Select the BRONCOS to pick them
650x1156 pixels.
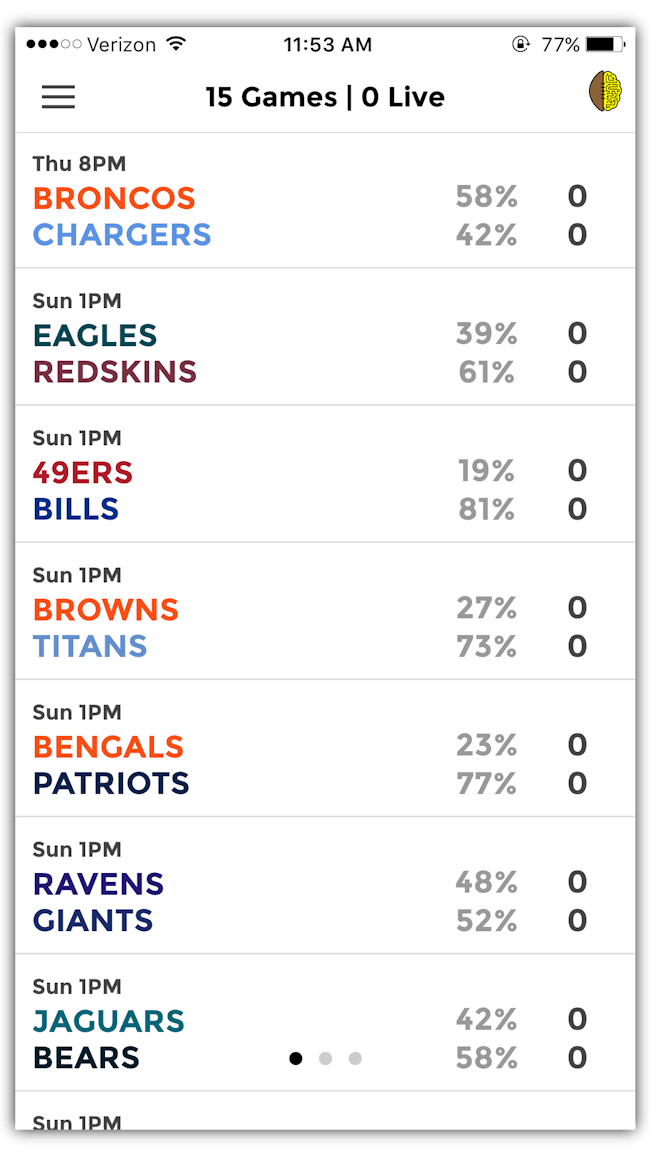tap(113, 198)
